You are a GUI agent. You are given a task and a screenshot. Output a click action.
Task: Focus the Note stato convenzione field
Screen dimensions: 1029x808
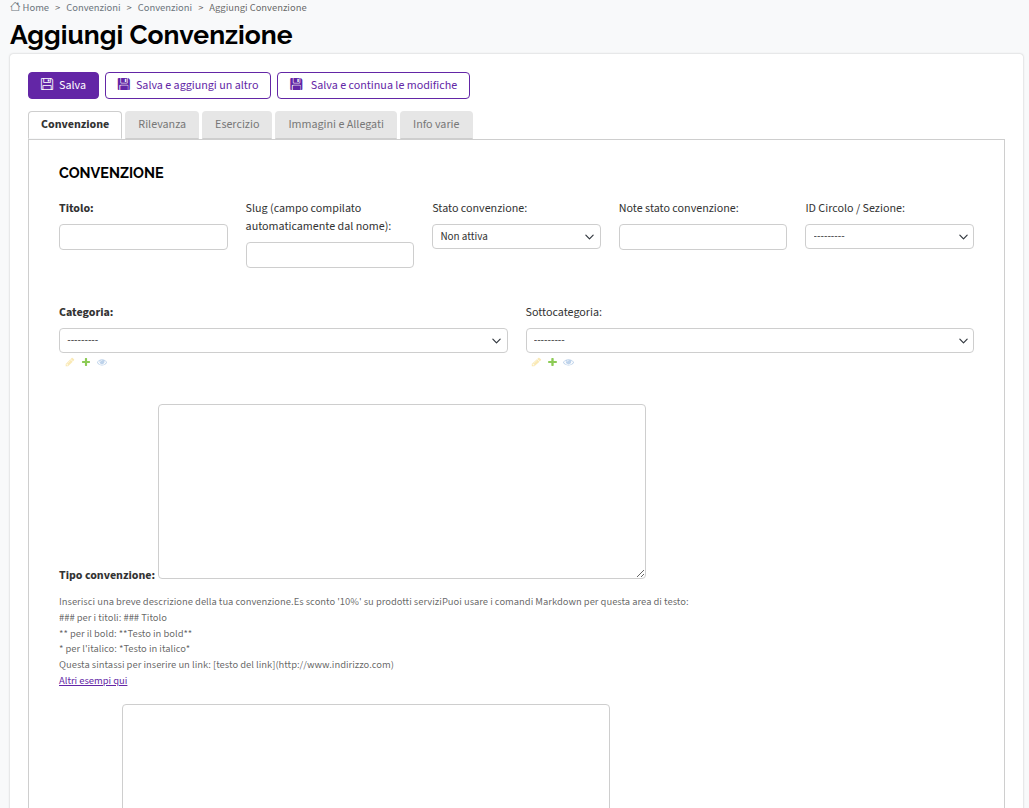point(703,237)
